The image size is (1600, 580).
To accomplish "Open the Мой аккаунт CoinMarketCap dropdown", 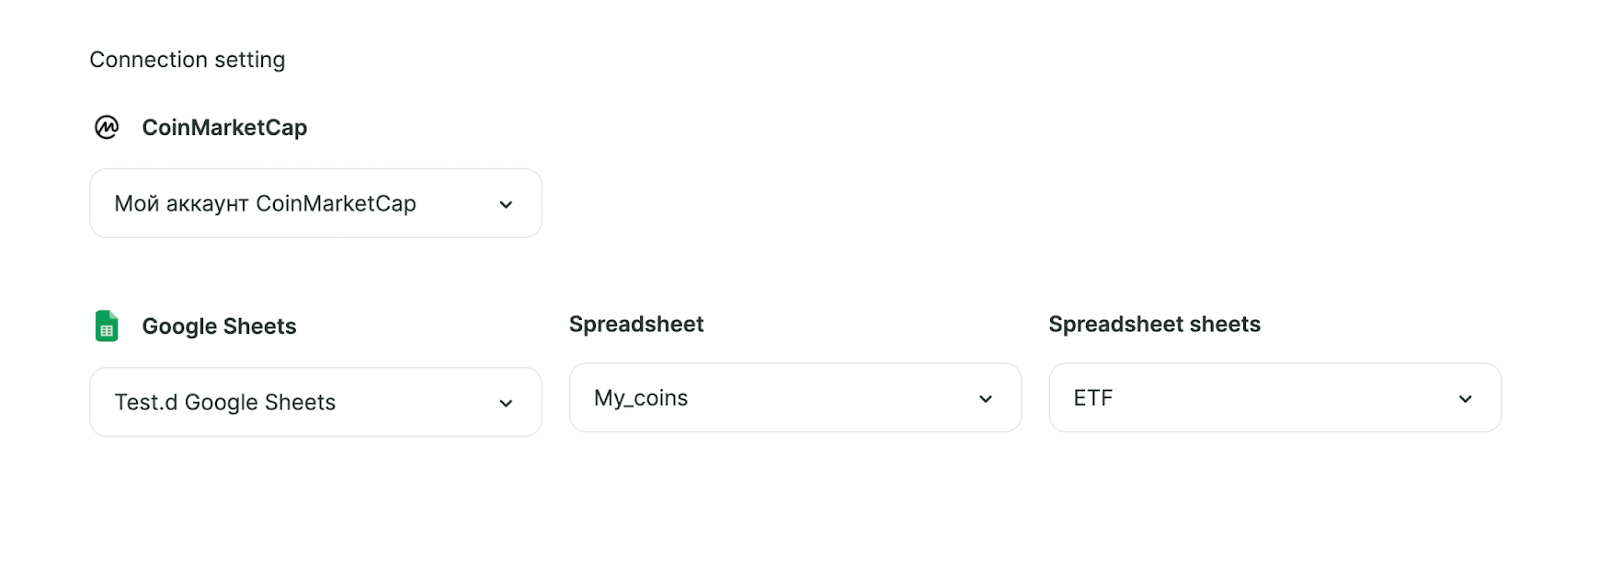I will coord(316,203).
